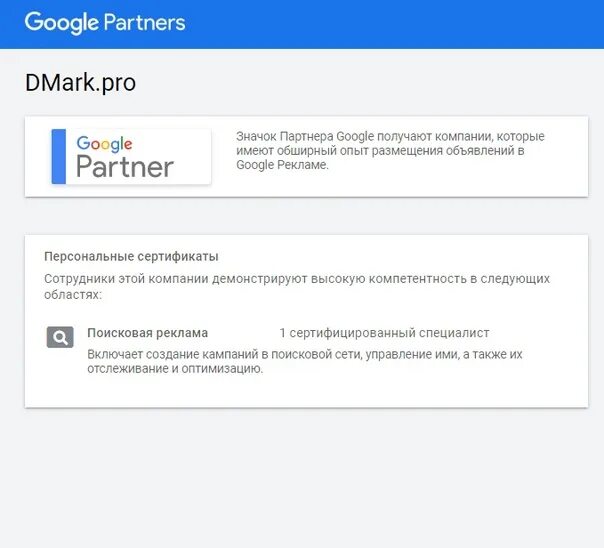
Task: Click the Google Partner badge image
Action: point(131,156)
